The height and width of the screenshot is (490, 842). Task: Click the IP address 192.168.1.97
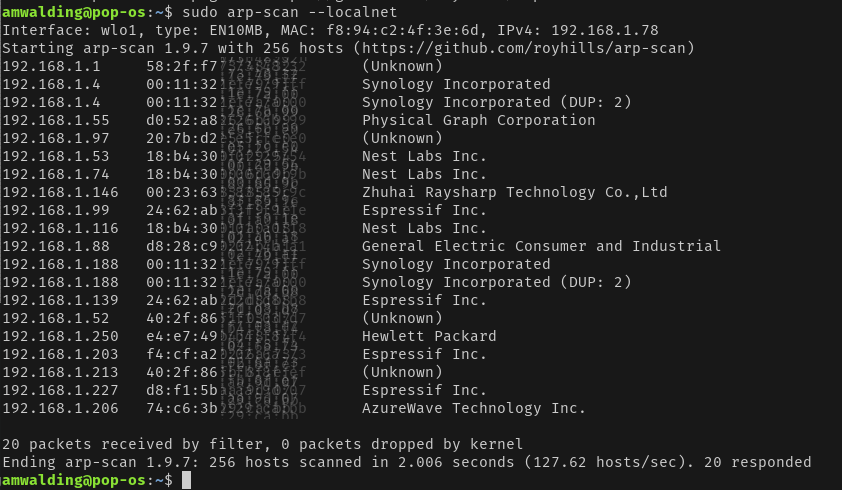[55, 138]
